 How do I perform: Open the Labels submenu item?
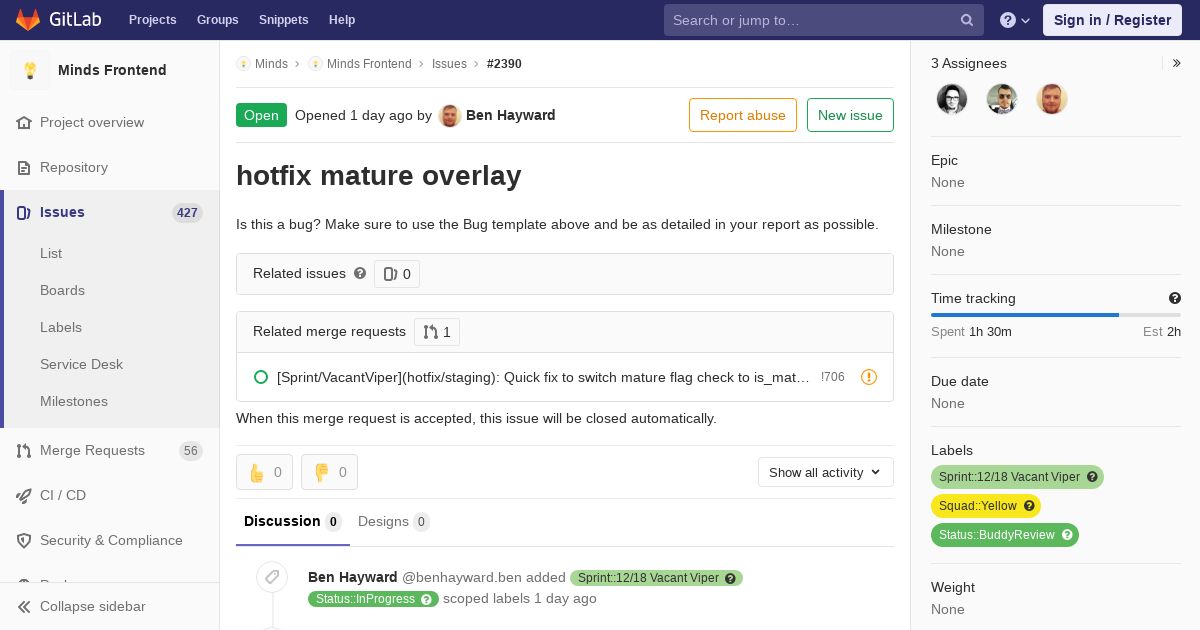pos(61,327)
